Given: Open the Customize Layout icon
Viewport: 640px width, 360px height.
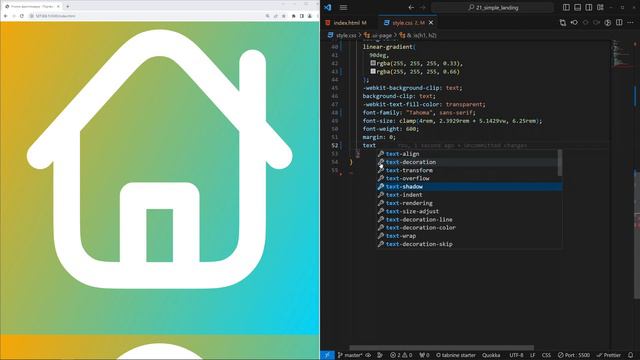Looking at the screenshot, I should click(600, 7).
